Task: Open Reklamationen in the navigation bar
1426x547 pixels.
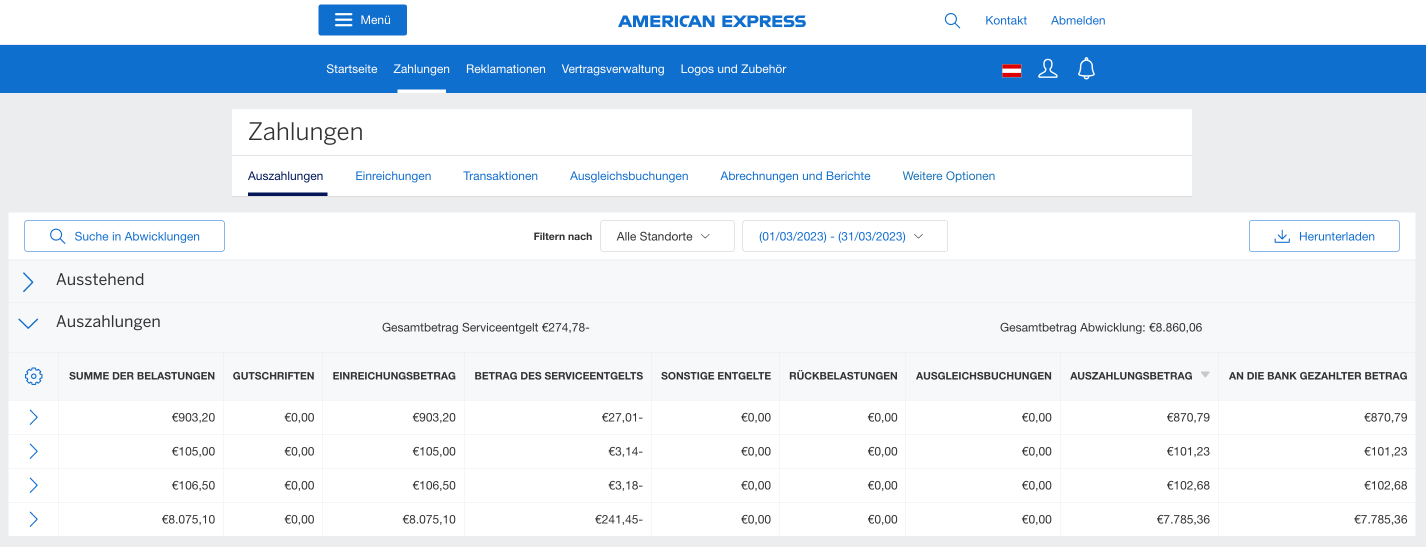Action: point(505,69)
